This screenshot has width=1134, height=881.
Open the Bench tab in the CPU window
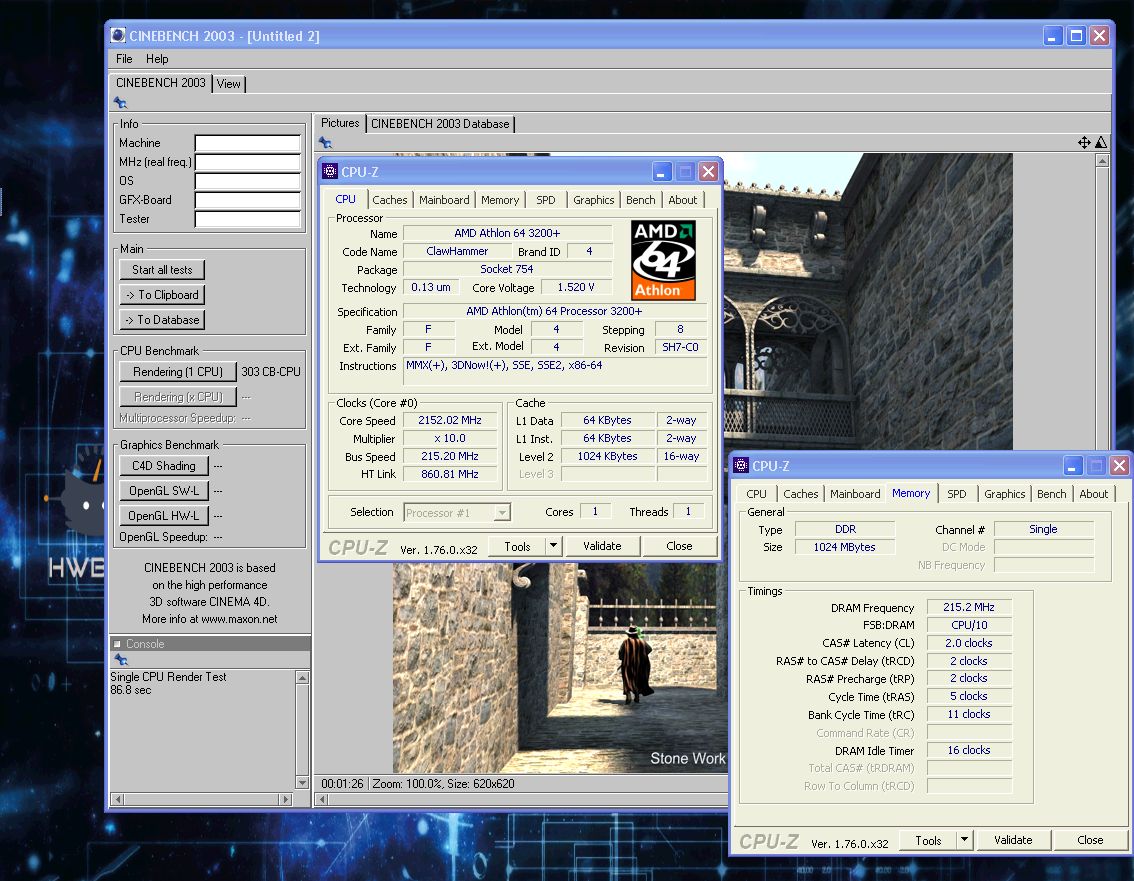click(x=641, y=200)
